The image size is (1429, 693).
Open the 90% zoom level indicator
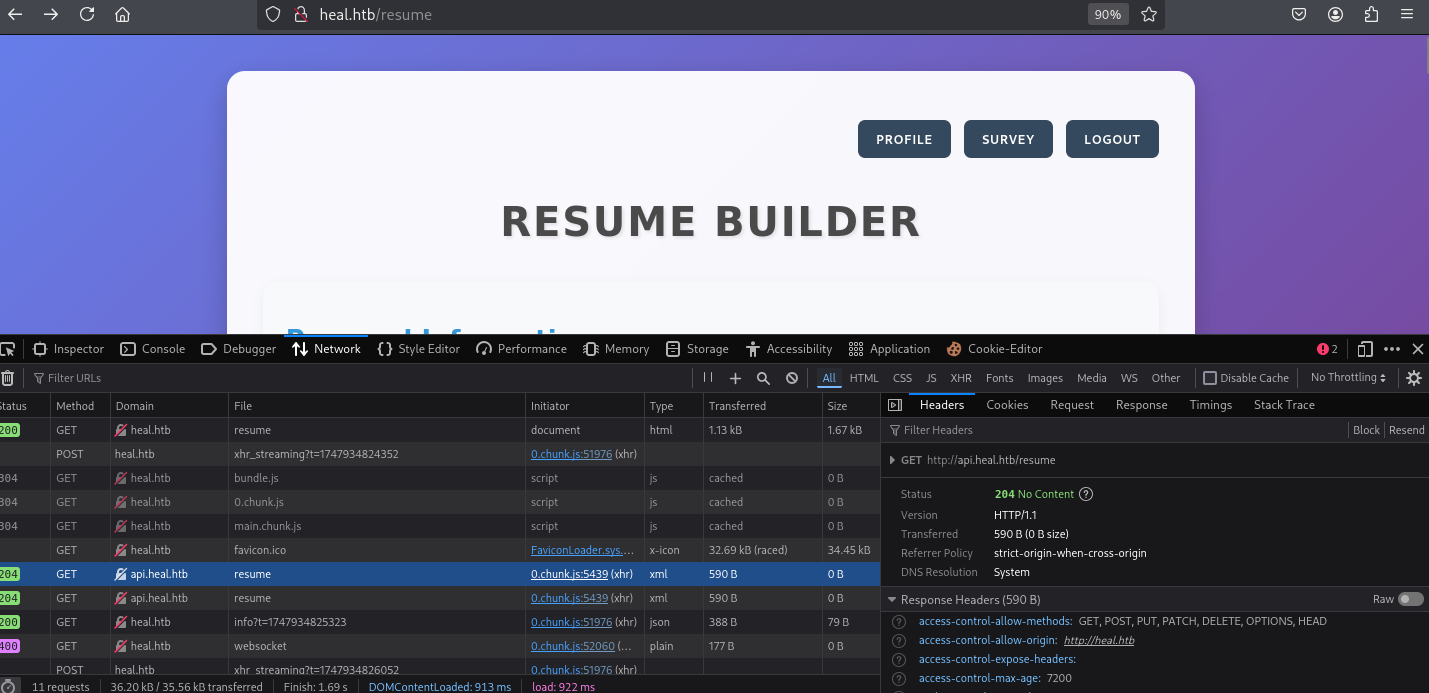[x=1107, y=15]
